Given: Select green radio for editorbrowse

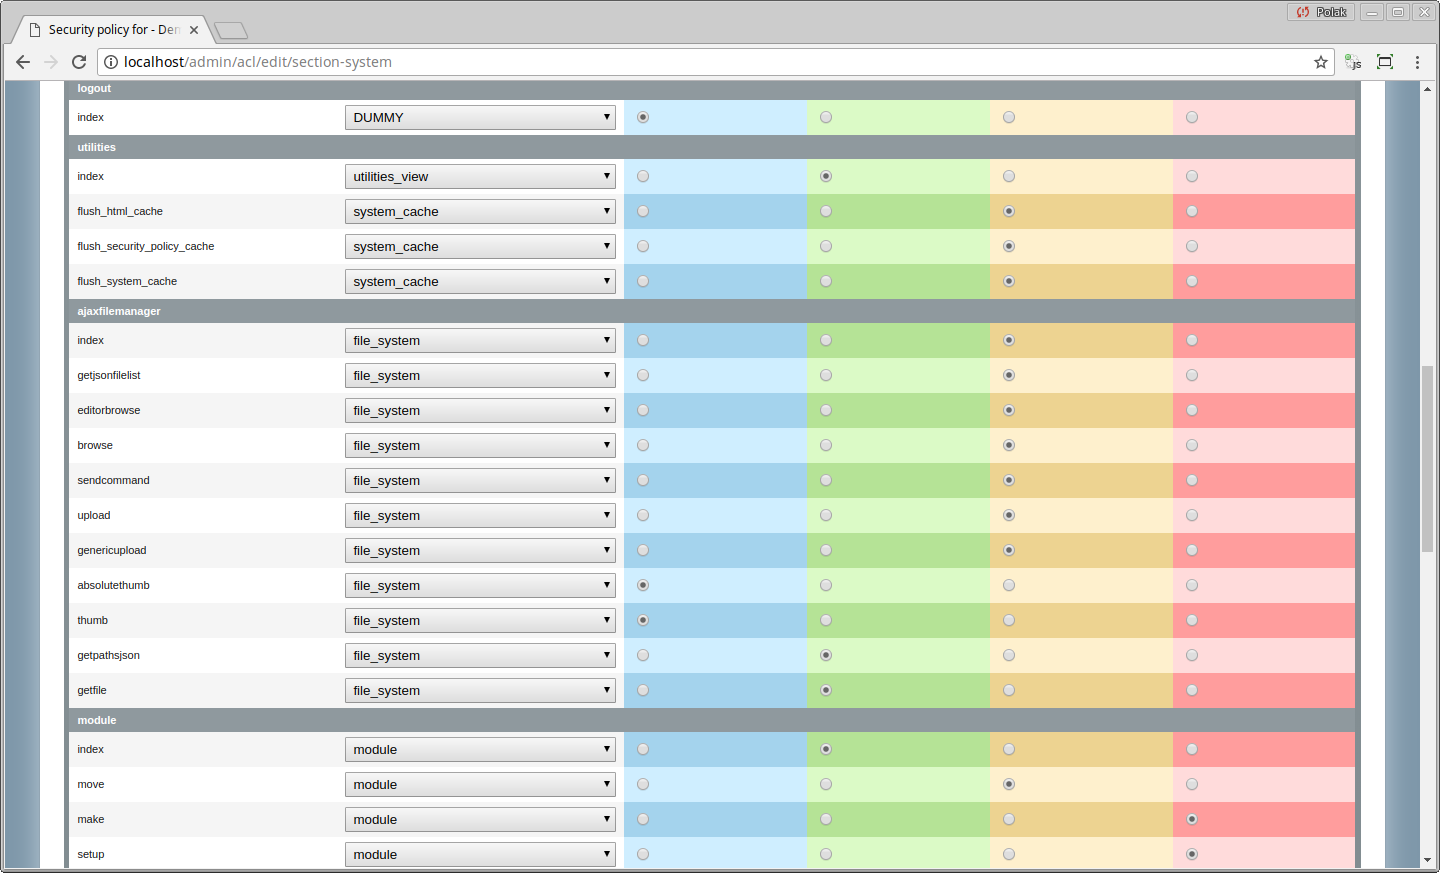Looking at the screenshot, I should (x=826, y=410).
